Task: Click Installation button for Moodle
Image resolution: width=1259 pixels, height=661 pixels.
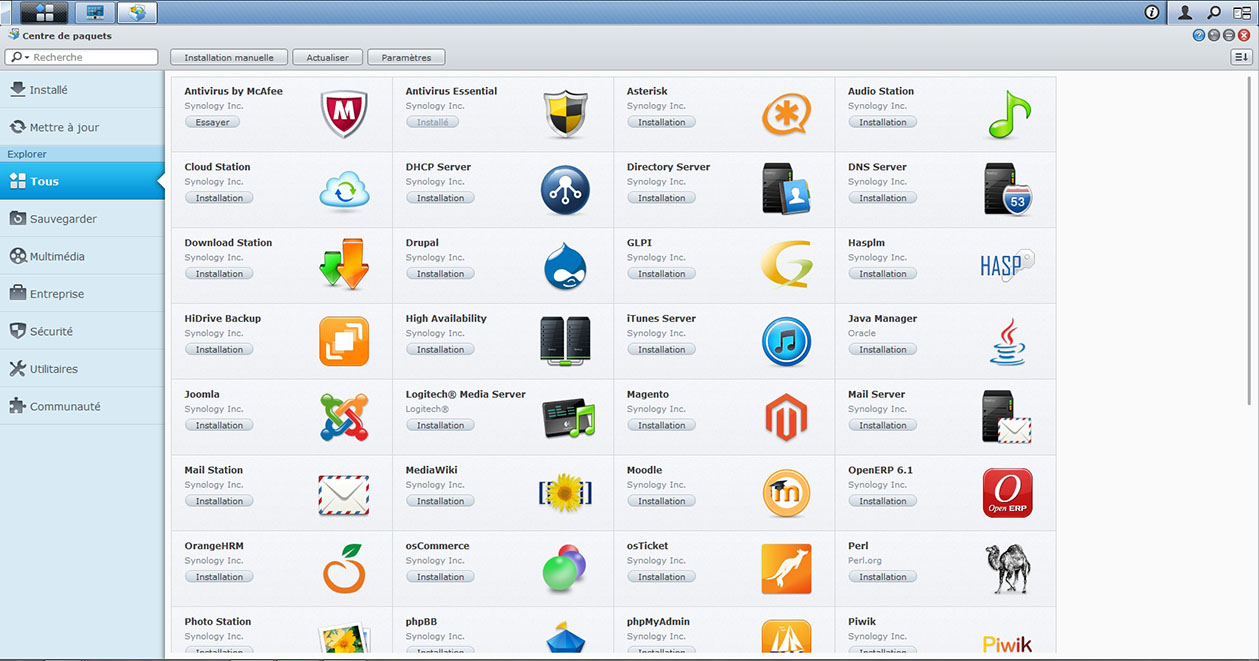Action: [x=662, y=501]
